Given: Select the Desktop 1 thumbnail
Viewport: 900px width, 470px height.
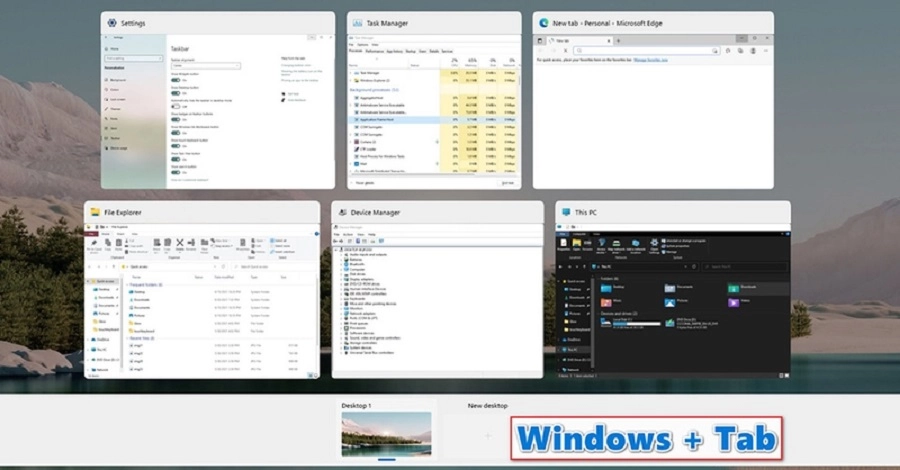Looking at the screenshot, I should pos(386,434).
